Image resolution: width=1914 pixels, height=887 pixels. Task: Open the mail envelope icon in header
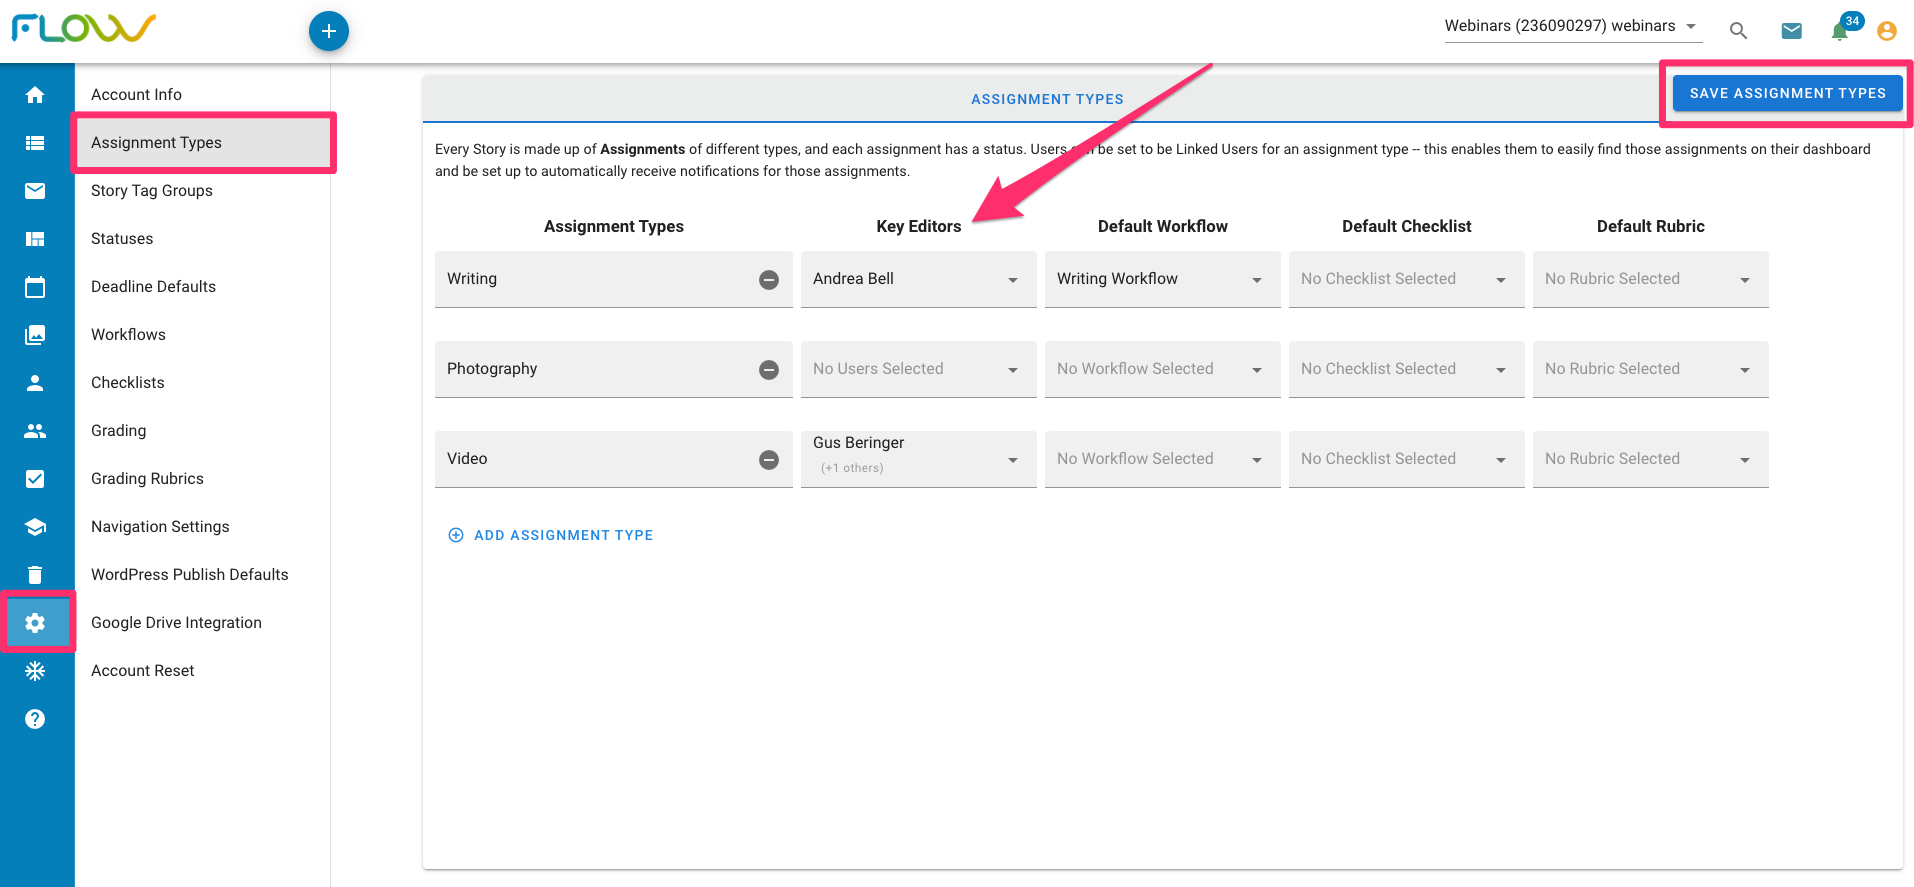click(x=1792, y=31)
